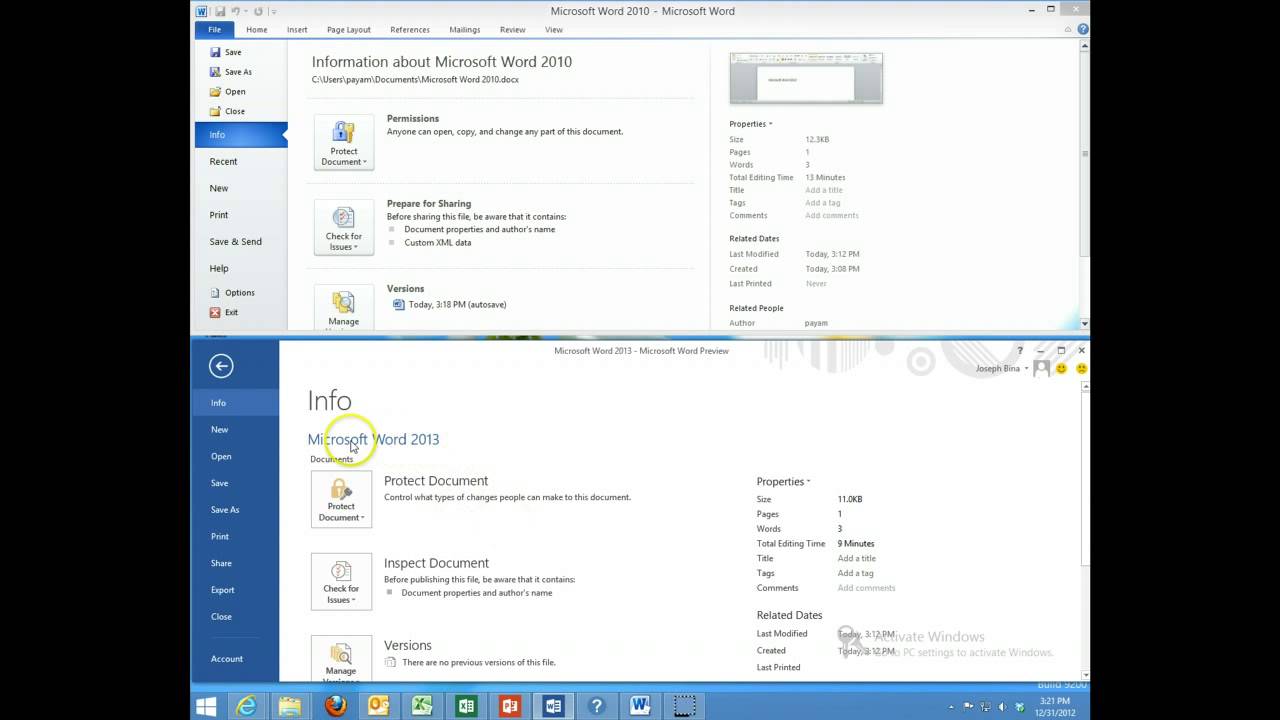Screen dimensions: 1280x720
Task: Select Share in Word 2013 backstage menu
Action: (x=235, y=563)
